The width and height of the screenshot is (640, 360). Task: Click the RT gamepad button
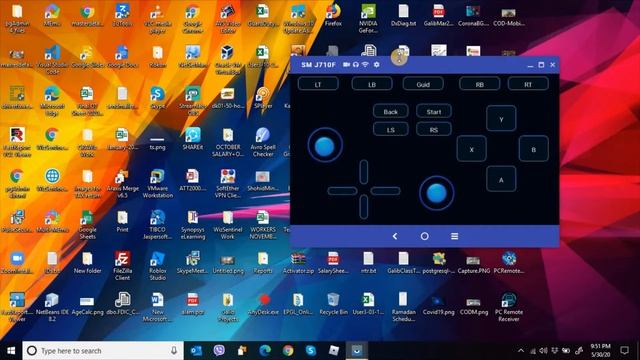pyautogui.click(x=528, y=84)
